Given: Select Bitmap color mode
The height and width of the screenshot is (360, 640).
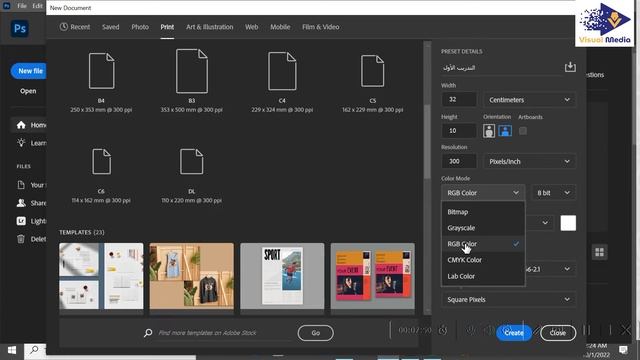Looking at the screenshot, I should click(x=483, y=212).
